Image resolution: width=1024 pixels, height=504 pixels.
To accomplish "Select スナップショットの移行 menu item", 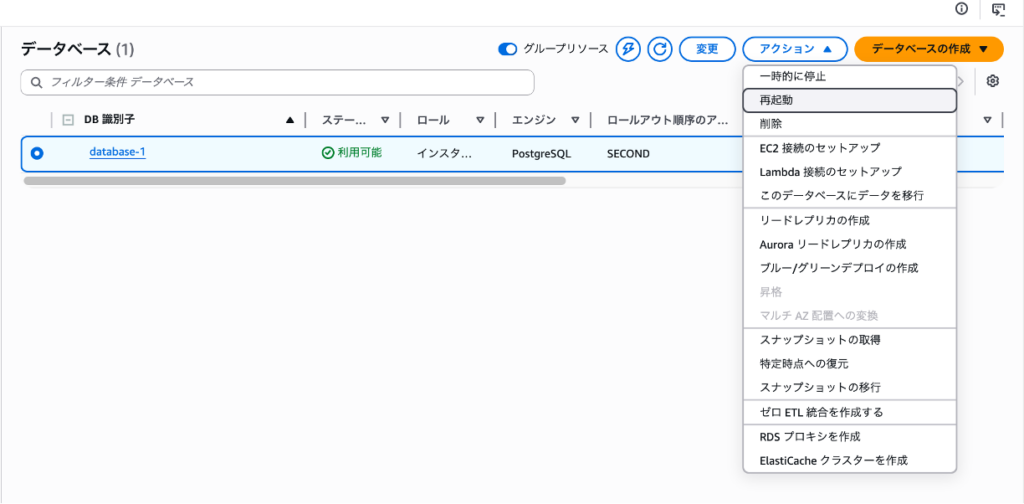I will (850, 387).
